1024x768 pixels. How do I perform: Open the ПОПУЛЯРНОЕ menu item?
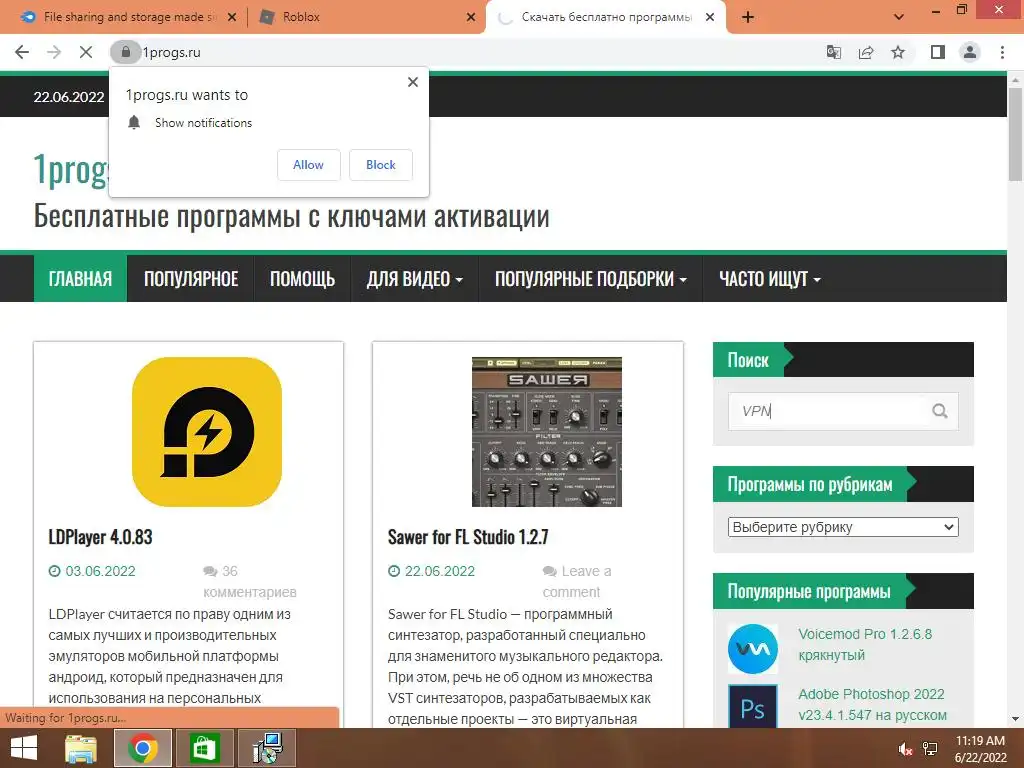pos(191,279)
